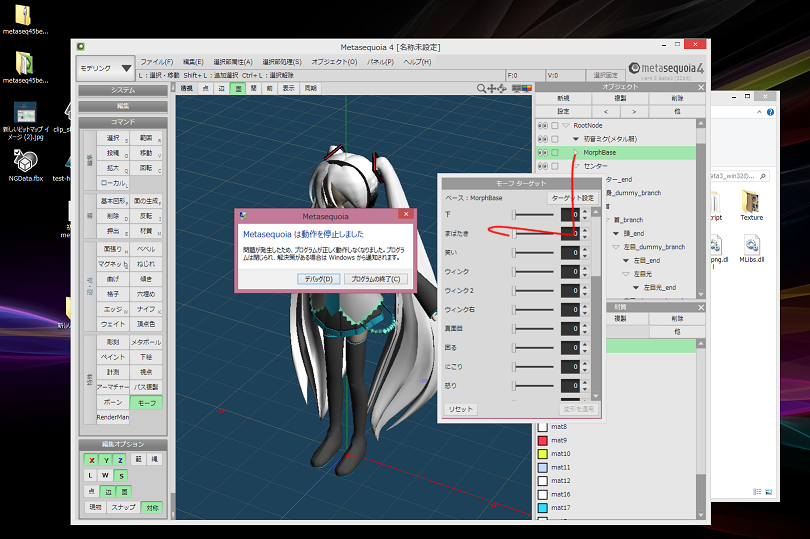
Task: Click リセット button in morph panel
Action: [x=460, y=409]
